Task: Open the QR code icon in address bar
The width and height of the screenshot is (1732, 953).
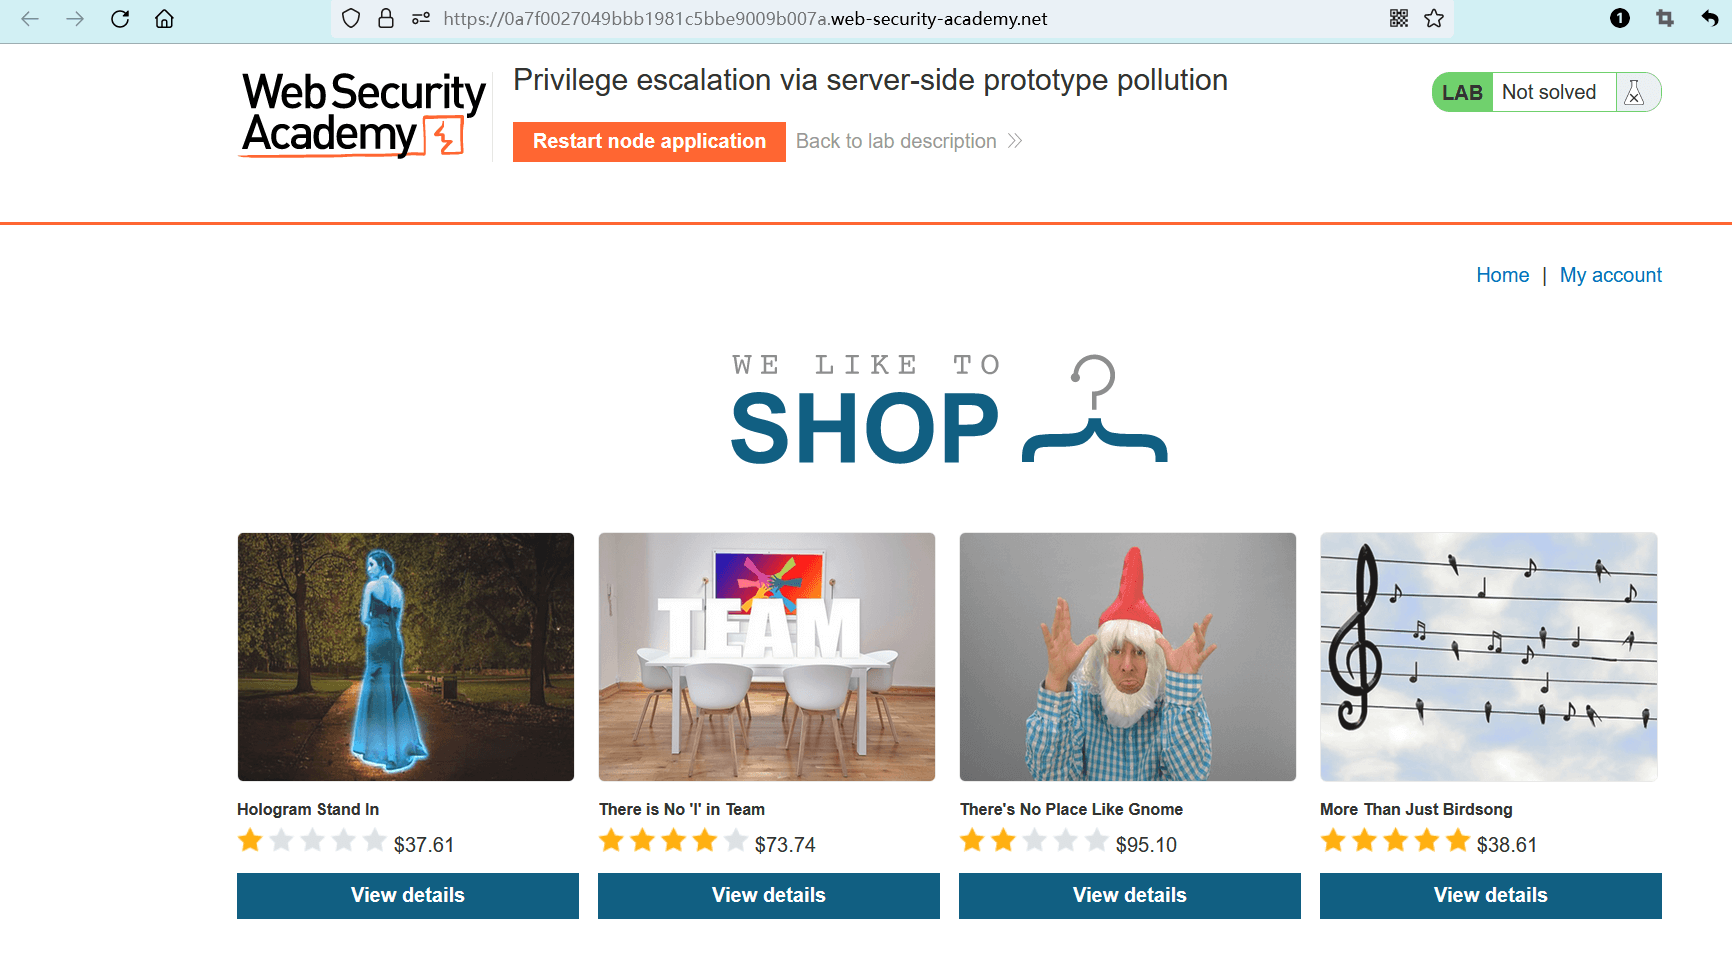Action: coord(1399,19)
